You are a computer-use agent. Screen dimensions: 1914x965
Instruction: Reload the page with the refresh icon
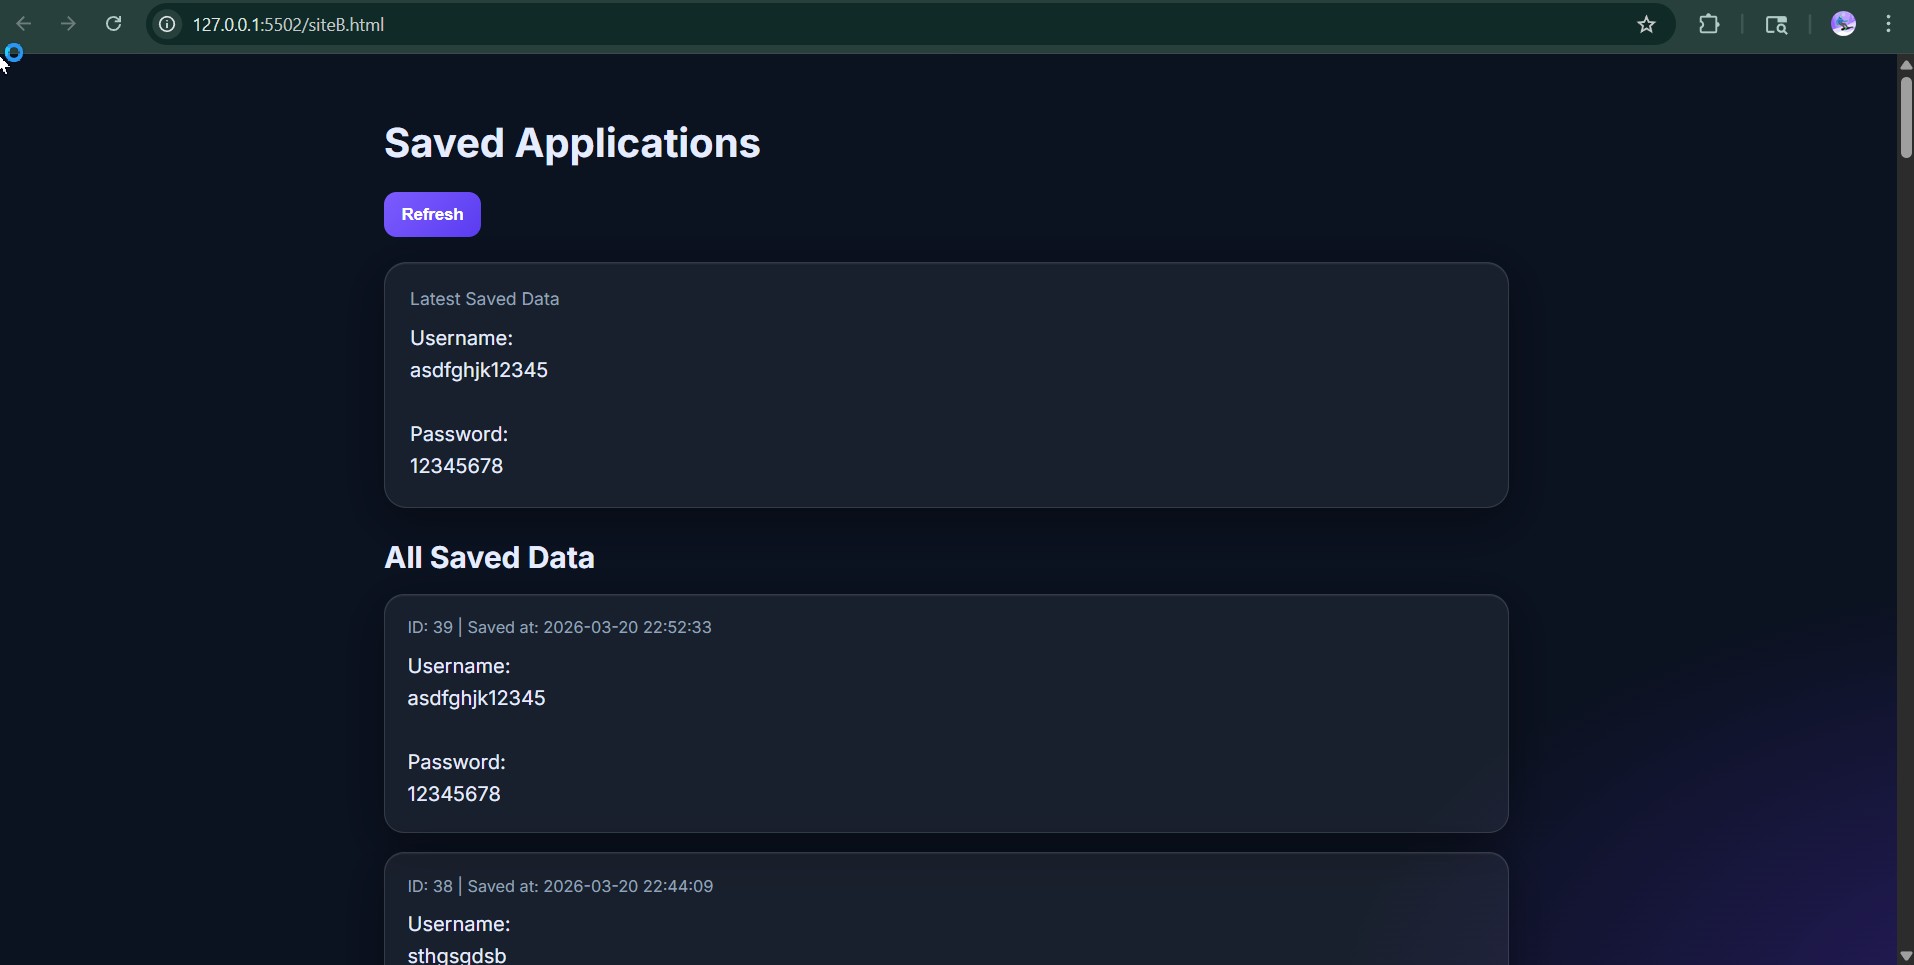pyautogui.click(x=114, y=24)
